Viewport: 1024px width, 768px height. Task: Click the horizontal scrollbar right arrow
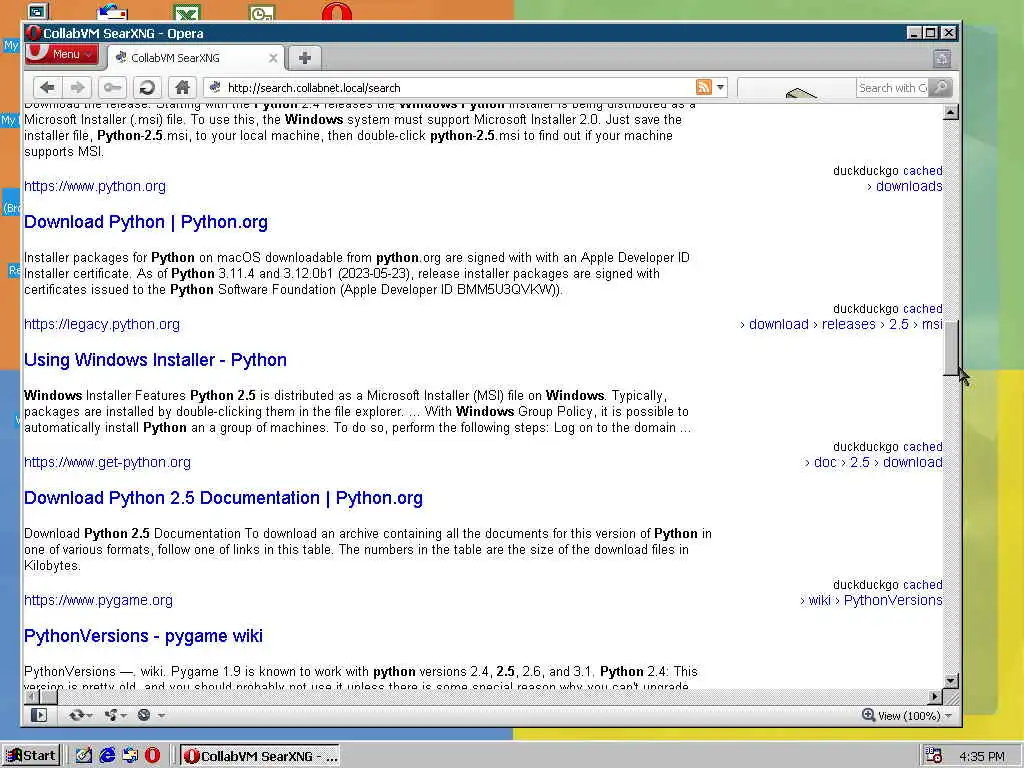pyautogui.click(x=935, y=697)
